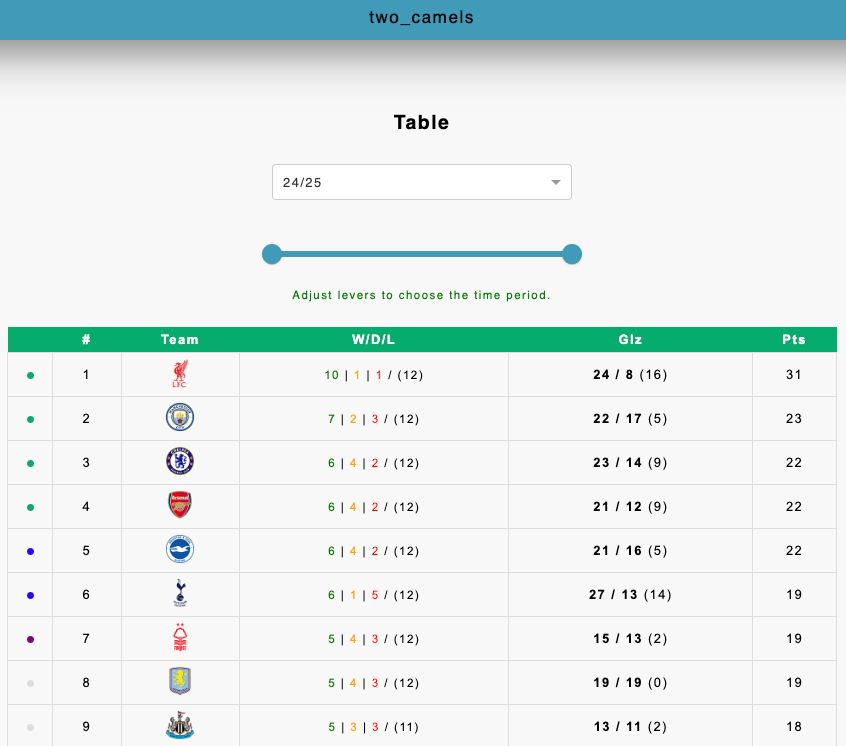Click the Brighton crest in row 5

180,549
